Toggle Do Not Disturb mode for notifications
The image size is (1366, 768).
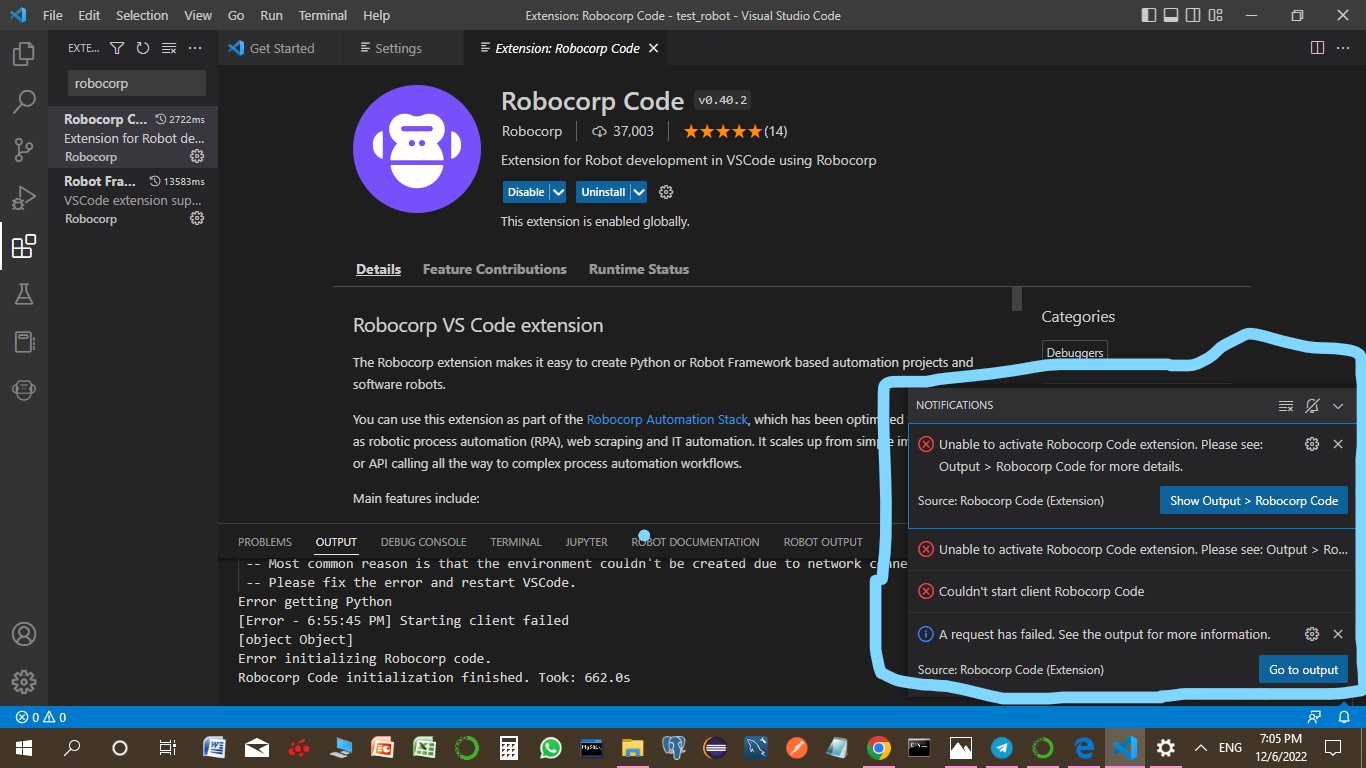[x=1312, y=405]
